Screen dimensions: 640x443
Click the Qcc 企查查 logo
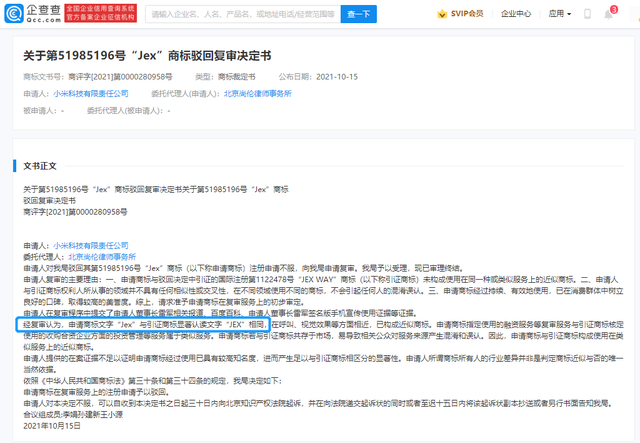coord(31,14)
